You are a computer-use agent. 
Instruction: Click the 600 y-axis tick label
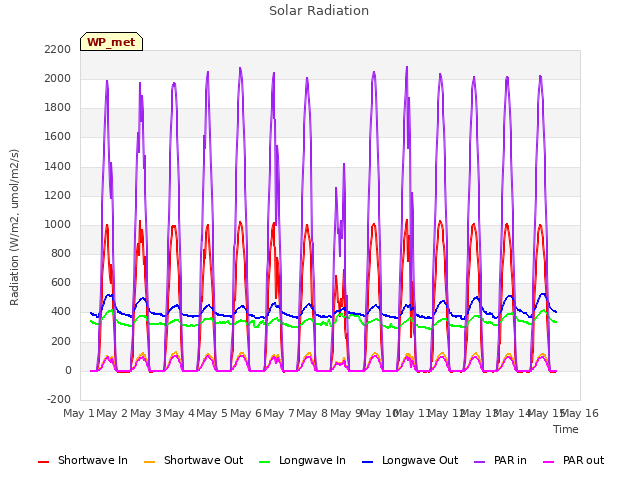(61, 282)
